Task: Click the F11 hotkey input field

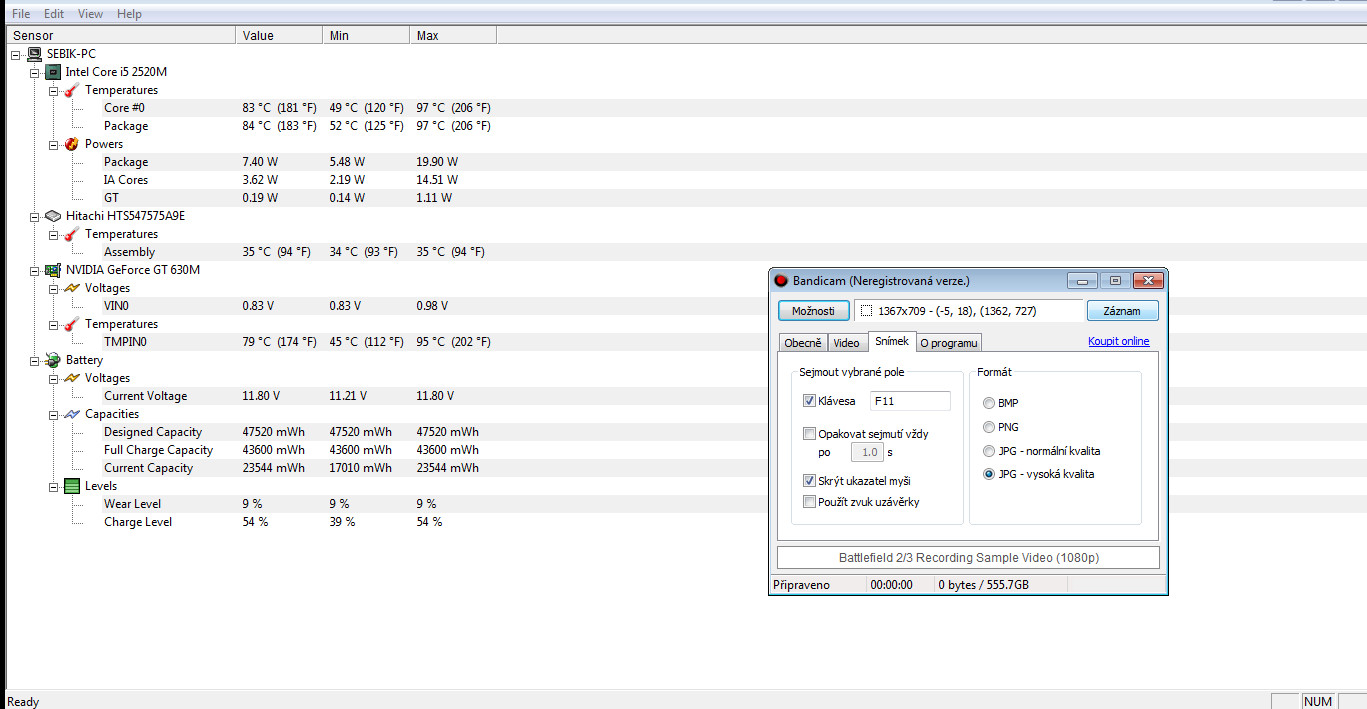Action: point(909,401)
